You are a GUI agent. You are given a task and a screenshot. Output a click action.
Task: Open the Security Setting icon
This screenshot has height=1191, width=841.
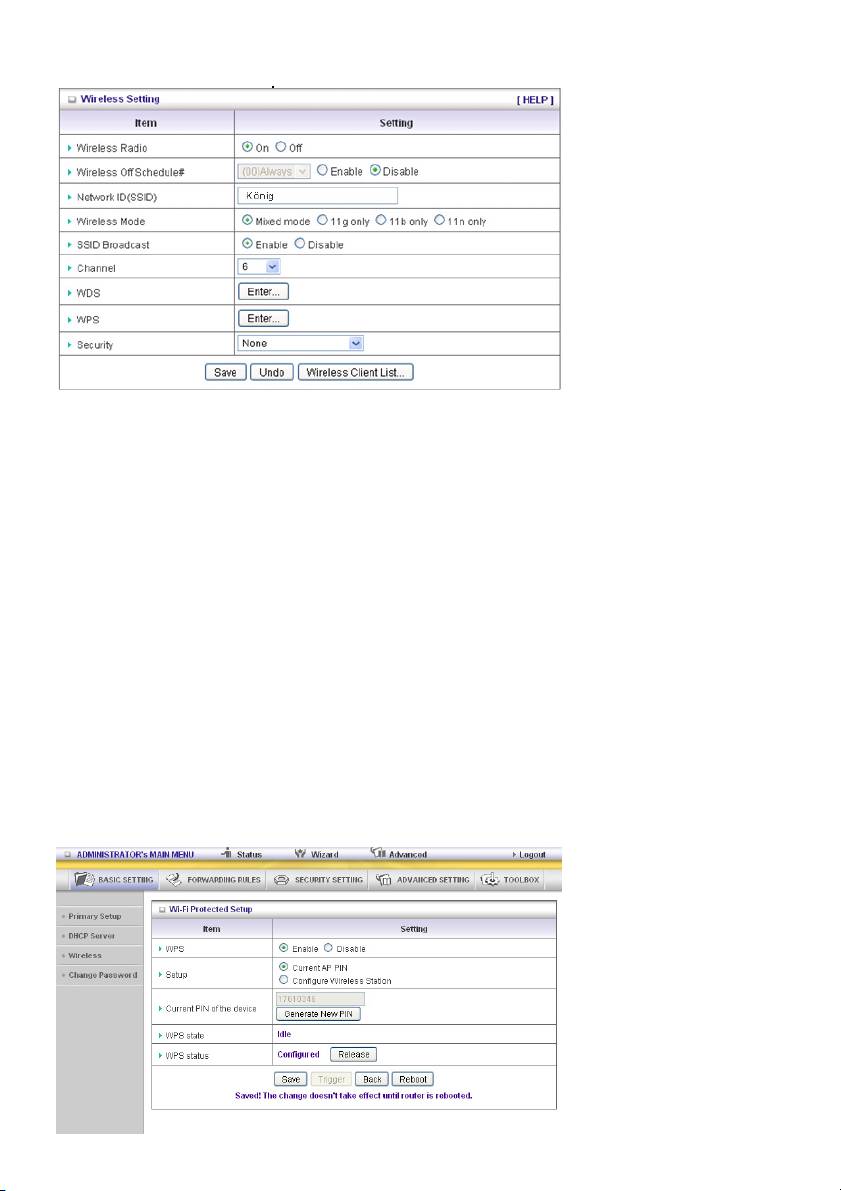click(x=282, y=880)
